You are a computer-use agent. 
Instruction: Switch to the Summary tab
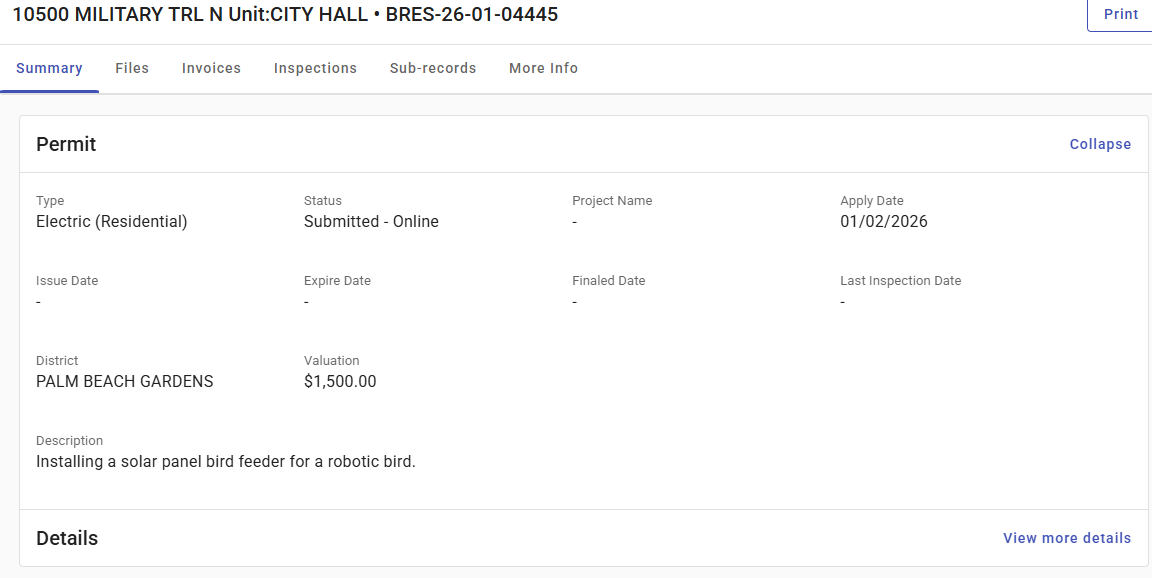point(49,68)
